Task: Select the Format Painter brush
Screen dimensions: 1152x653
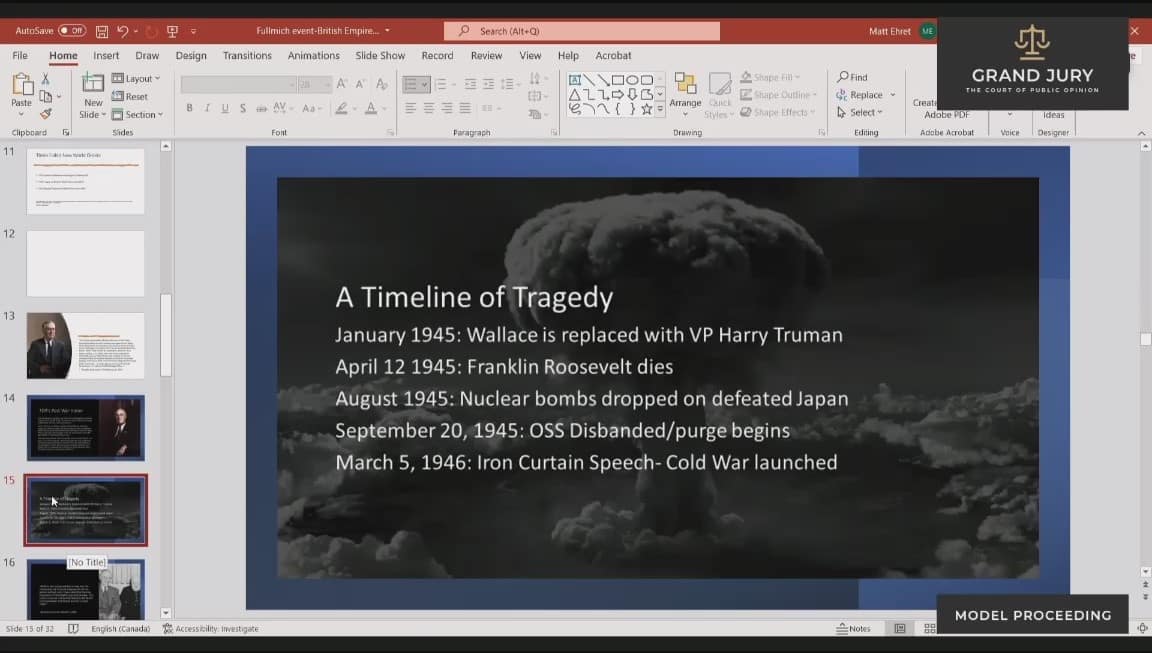Action: tap(46, 114)
